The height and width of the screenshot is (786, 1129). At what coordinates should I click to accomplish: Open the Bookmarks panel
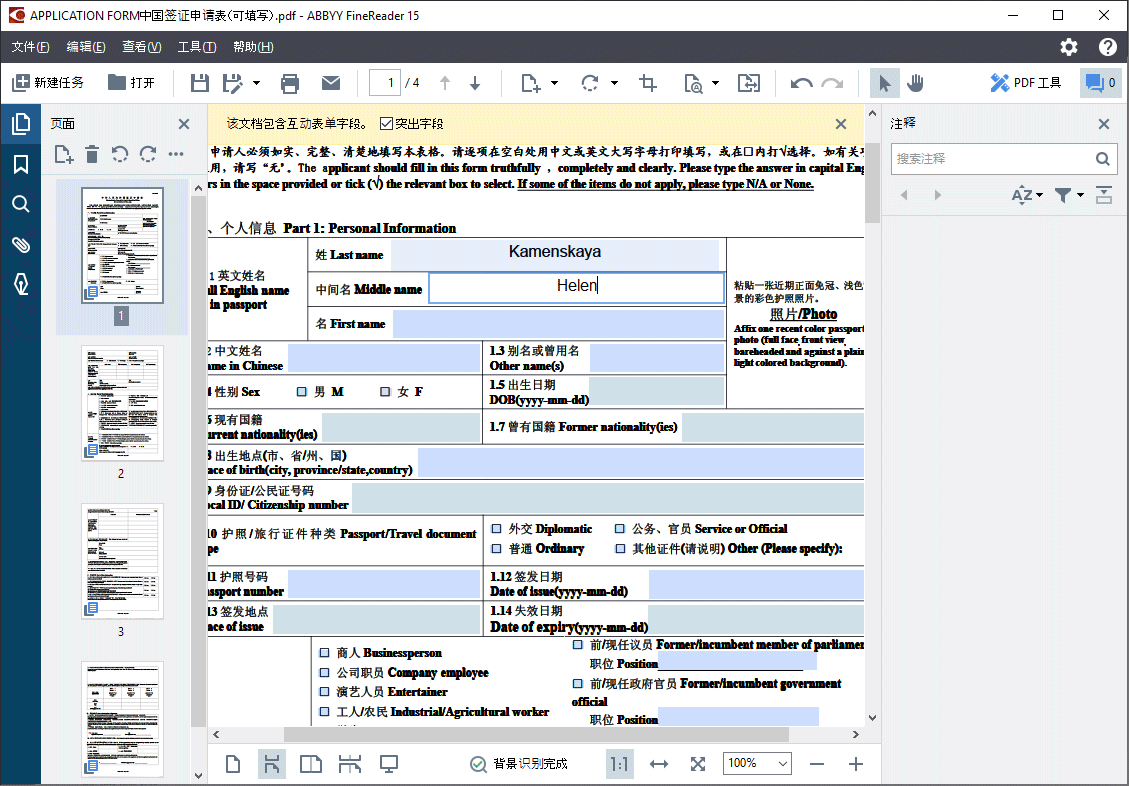(21, 163)
